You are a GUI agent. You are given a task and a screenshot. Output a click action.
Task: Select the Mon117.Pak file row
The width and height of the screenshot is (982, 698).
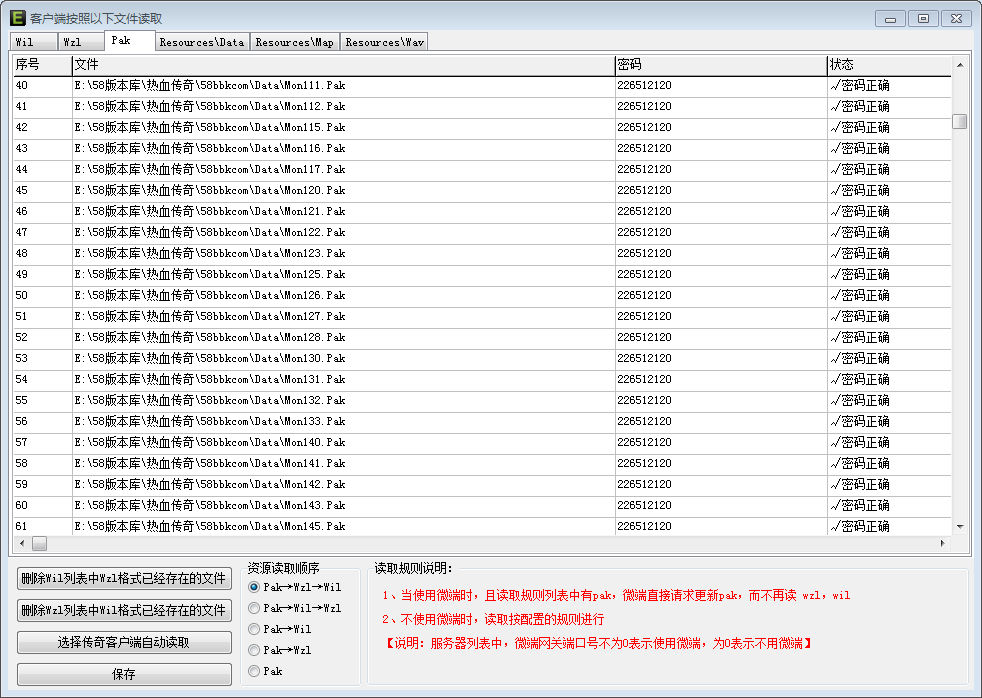tap(482, 170)
